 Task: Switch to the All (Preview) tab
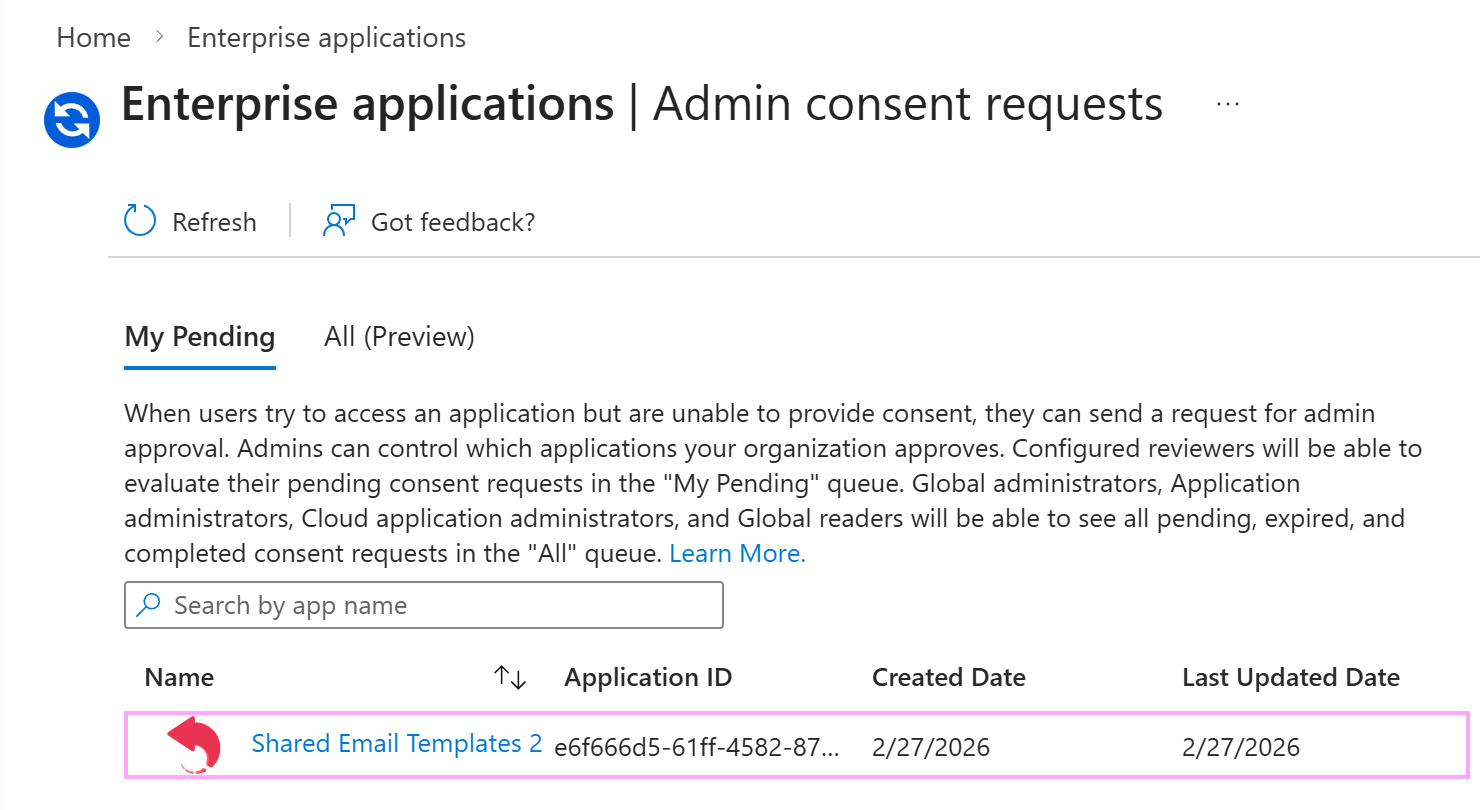click(x=398, y=337)
